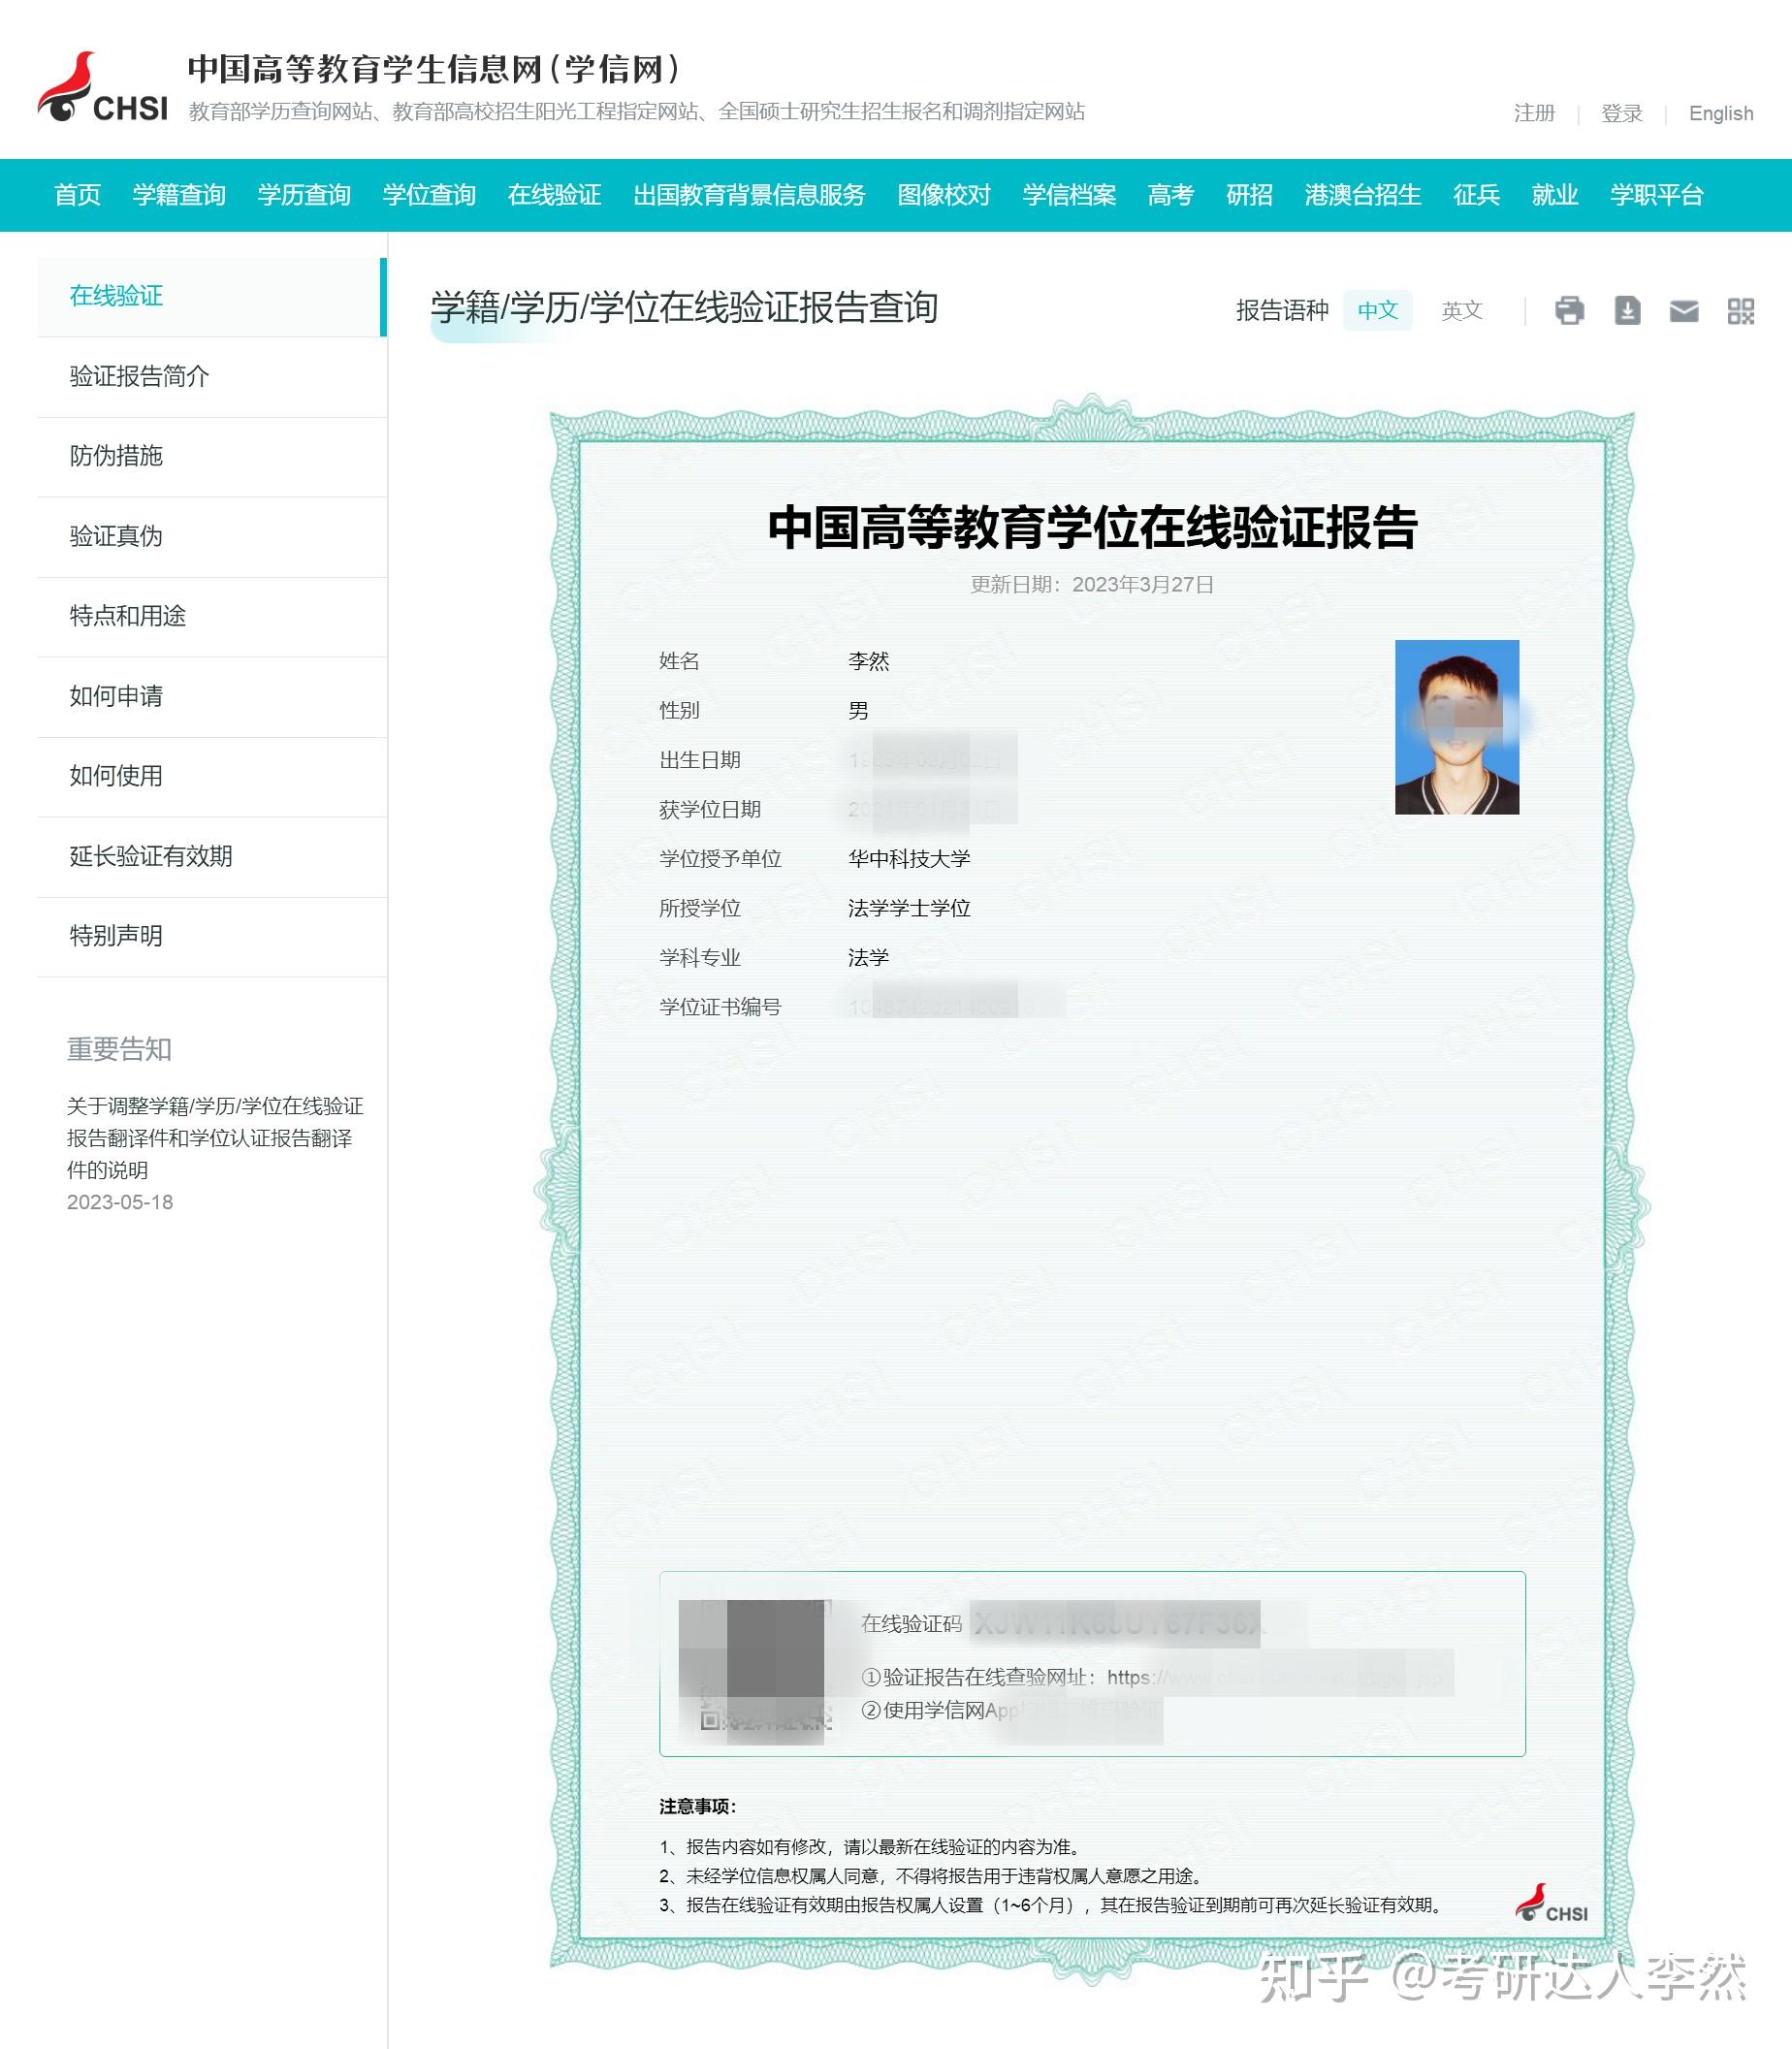Open 在线验证 in top navigation bar

point(554,195)
